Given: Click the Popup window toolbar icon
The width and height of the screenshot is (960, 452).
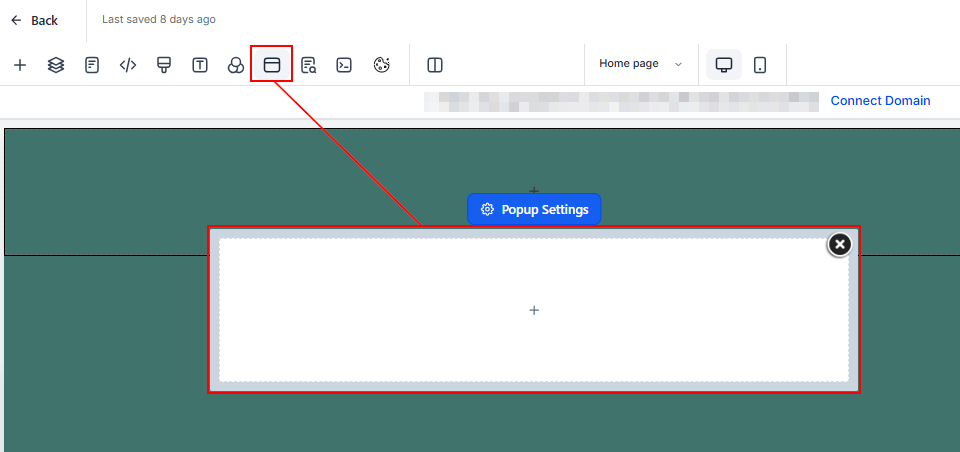Looking at the screenshot, I should pyautogui.click(x=272, y=65).
